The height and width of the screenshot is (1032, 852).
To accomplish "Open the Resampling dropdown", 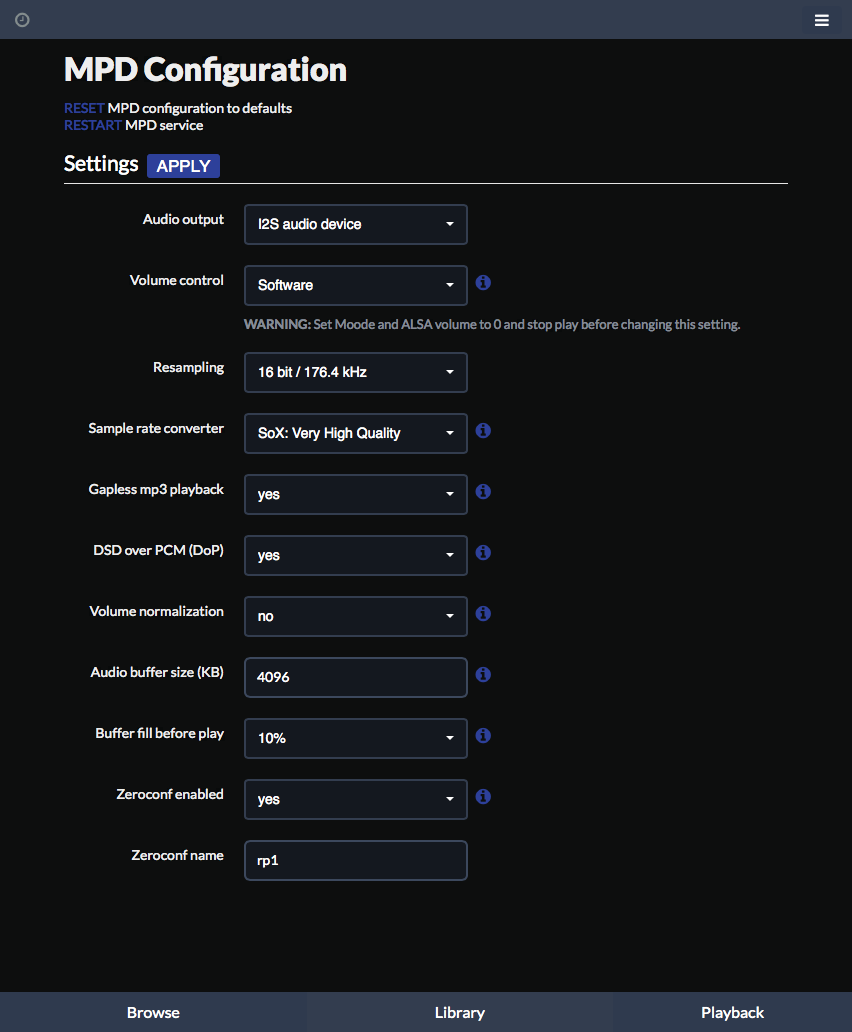I will click(356, 373).
